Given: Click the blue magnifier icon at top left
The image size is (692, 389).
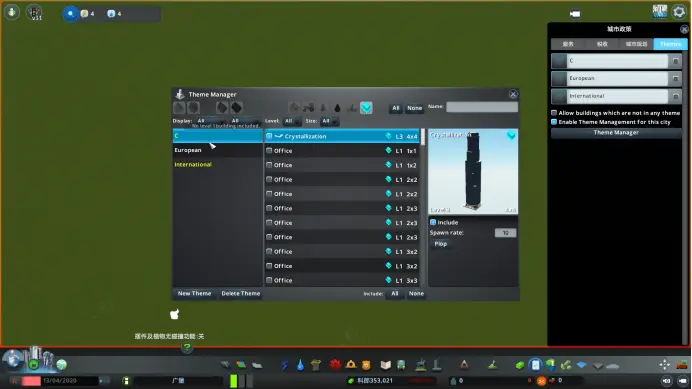Looking at the screenshot, I should (x=70, y=14).
